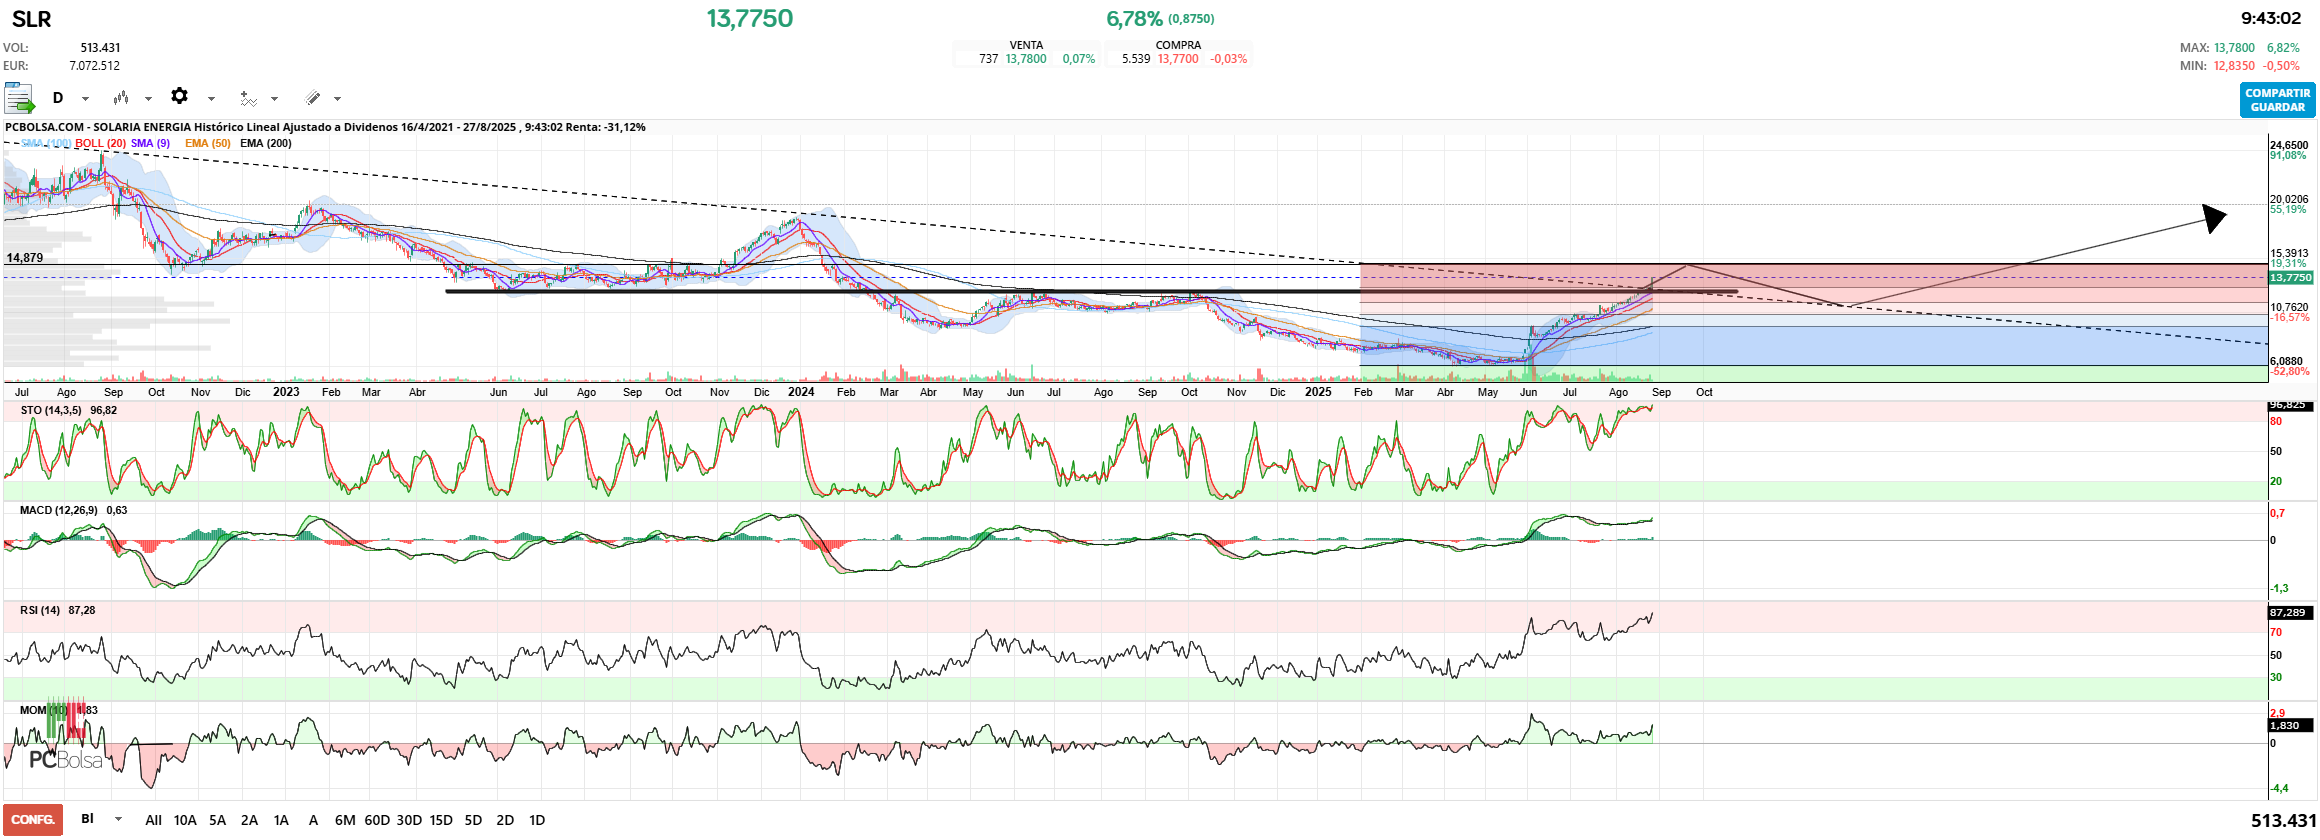Viewport: 2320px width, 840px height.
Task: Select the '5D' time range
Action: 473,820
